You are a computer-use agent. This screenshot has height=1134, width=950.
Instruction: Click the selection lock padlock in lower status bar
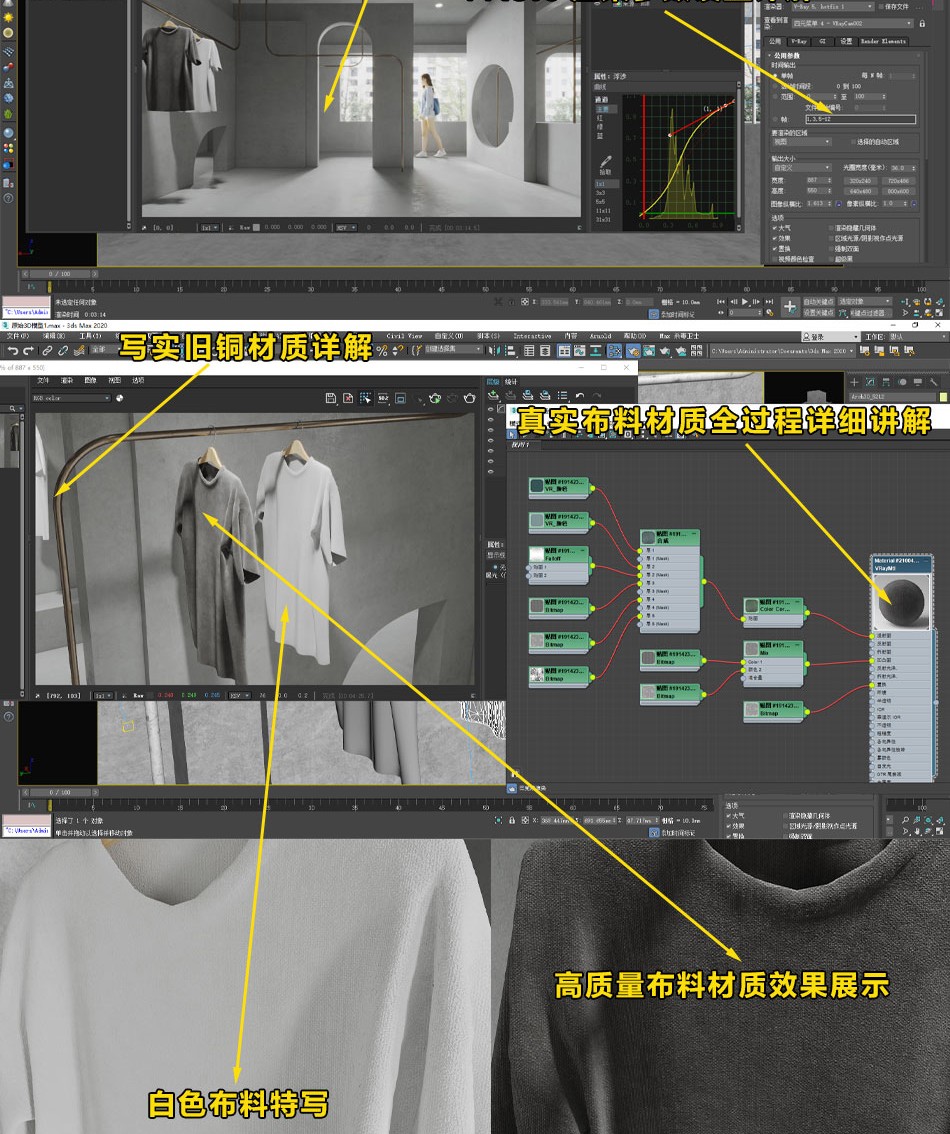pos(512,820)
